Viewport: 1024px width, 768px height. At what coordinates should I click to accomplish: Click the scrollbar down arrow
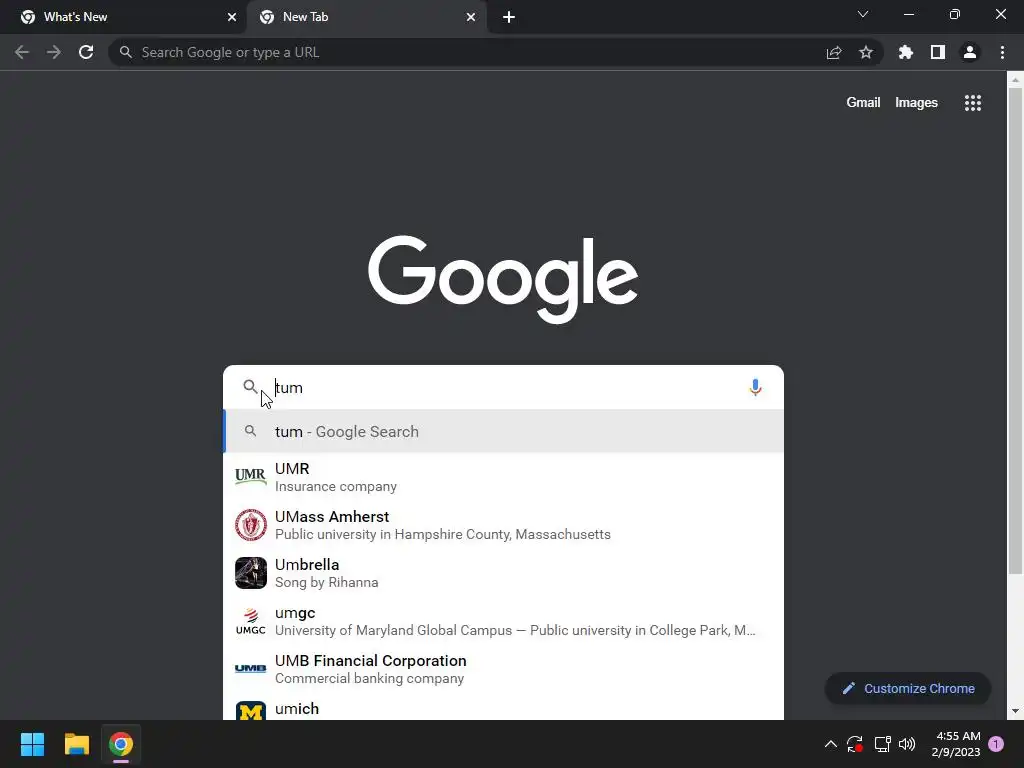[x=1015, y=711]
